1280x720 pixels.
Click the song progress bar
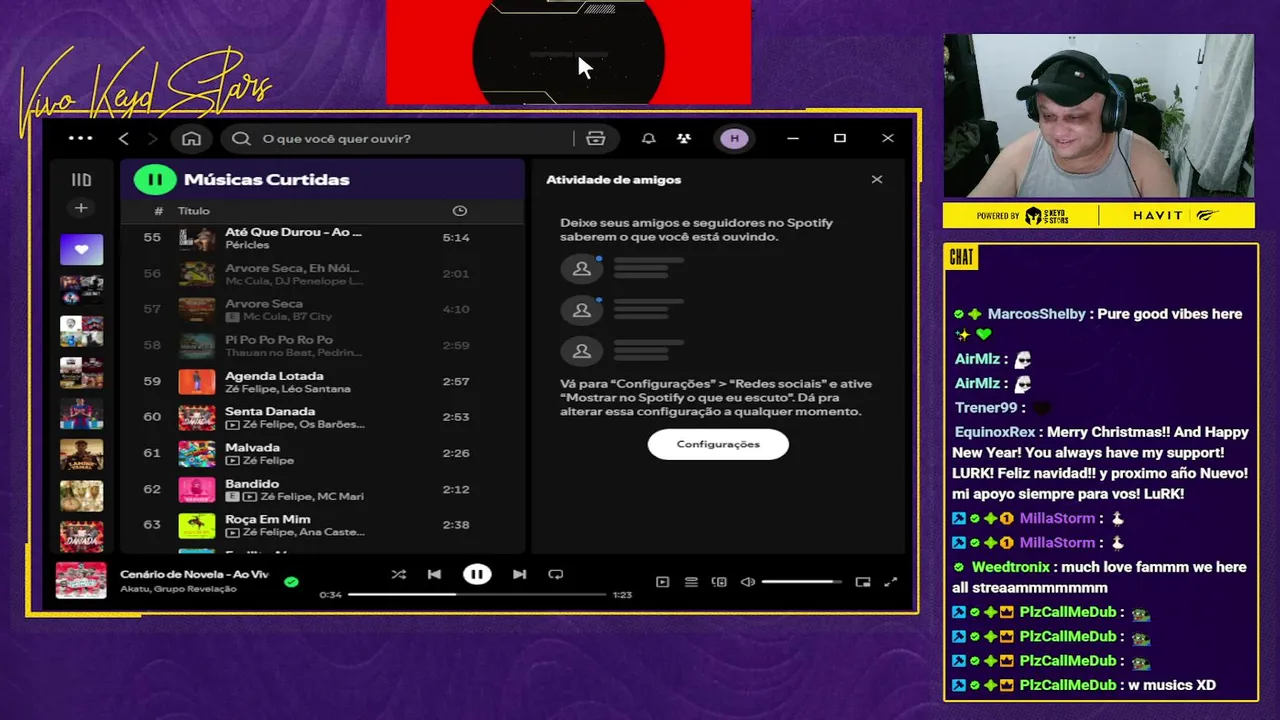coord(477,594)
